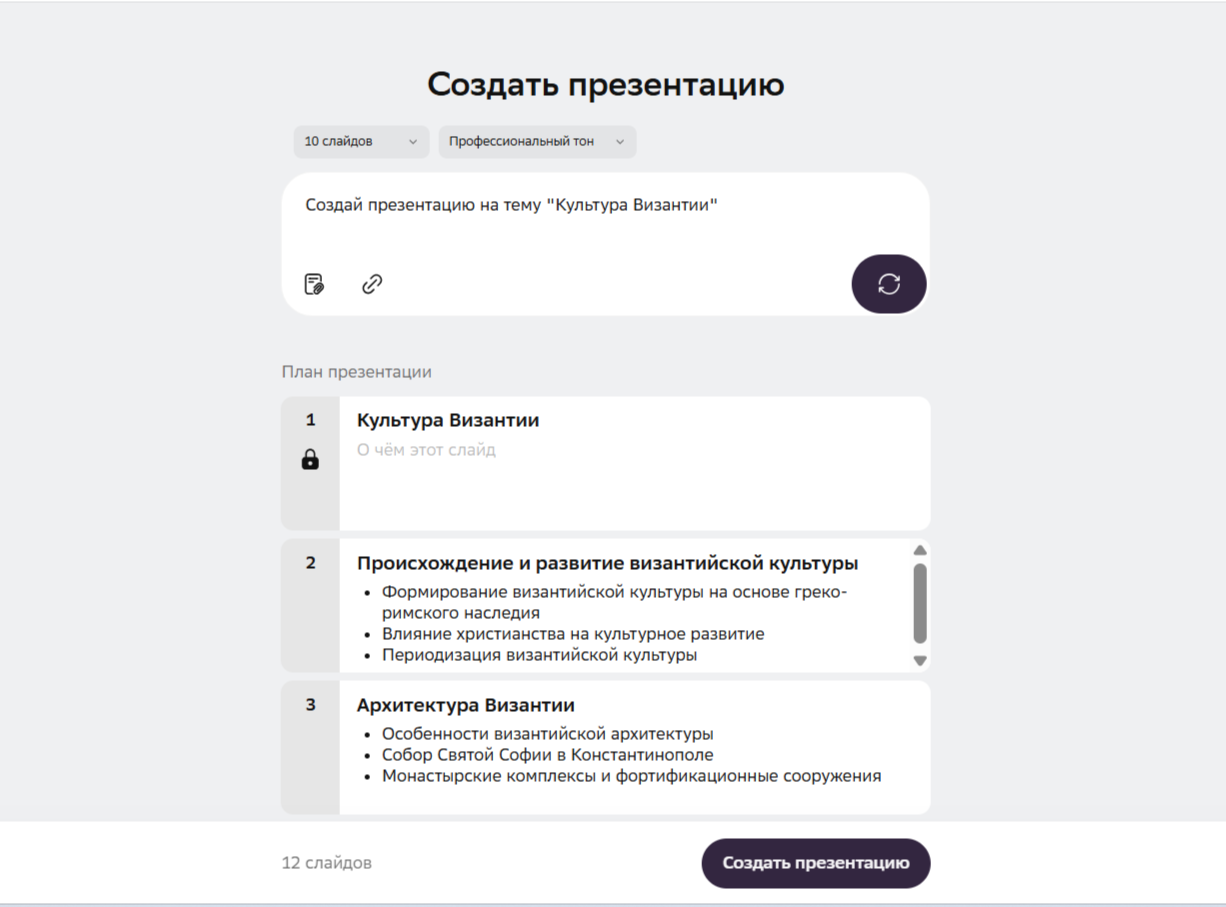Image resolution: width=1226 pixels, height=907 pixels.
Task: Click the "О чём этот слайд" placeholder field
Action: coord(427,450)
